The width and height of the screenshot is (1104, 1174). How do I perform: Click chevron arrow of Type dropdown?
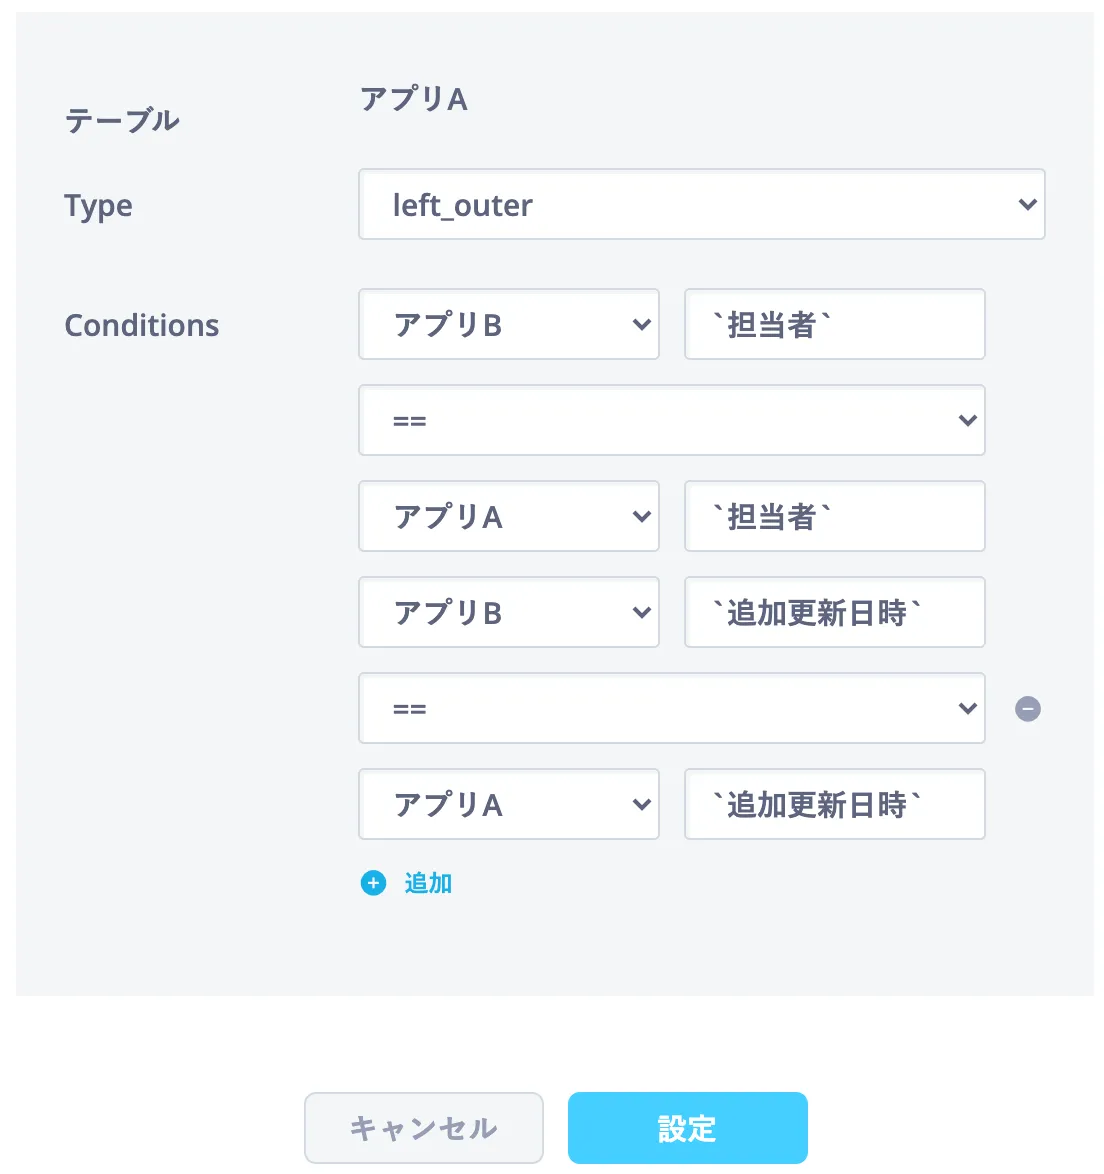tap(1027, 205)
